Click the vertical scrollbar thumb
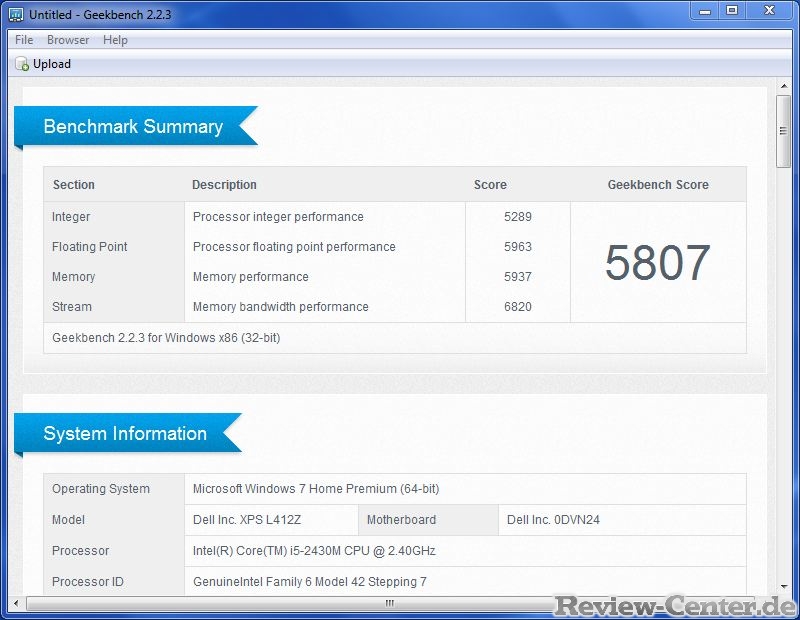Screen dimensions: 800x620 [x=784, y=131]
